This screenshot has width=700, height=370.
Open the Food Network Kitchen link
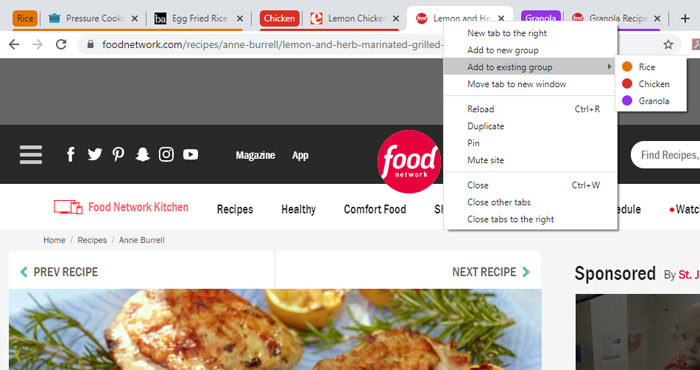coord(121,207)
